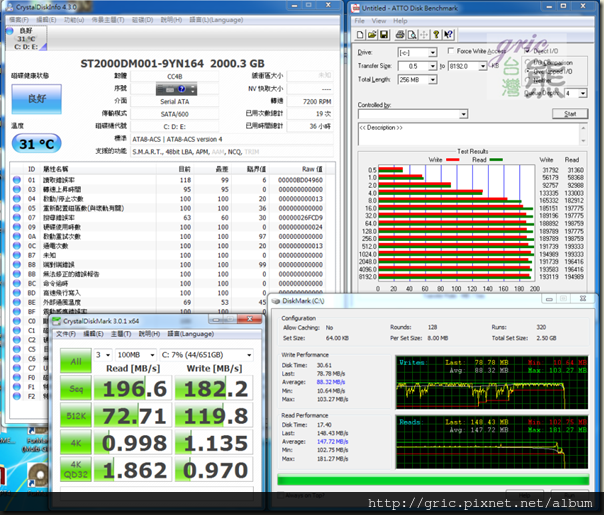Click the Seq write result 182.2
The height and width of the screenshot is (515, 604).
pos(214,389)
